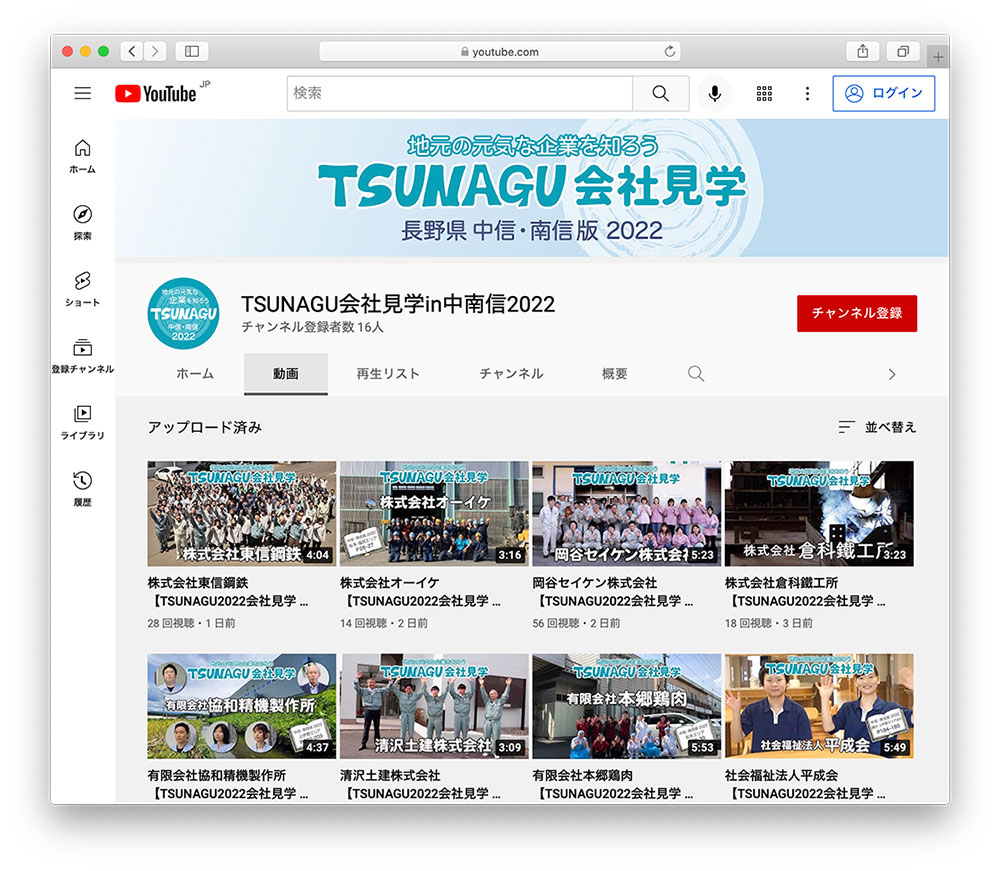Open ライブラリ library in sidebar
The height and width of the screenshot is (871, 1000).
[82, 422]
